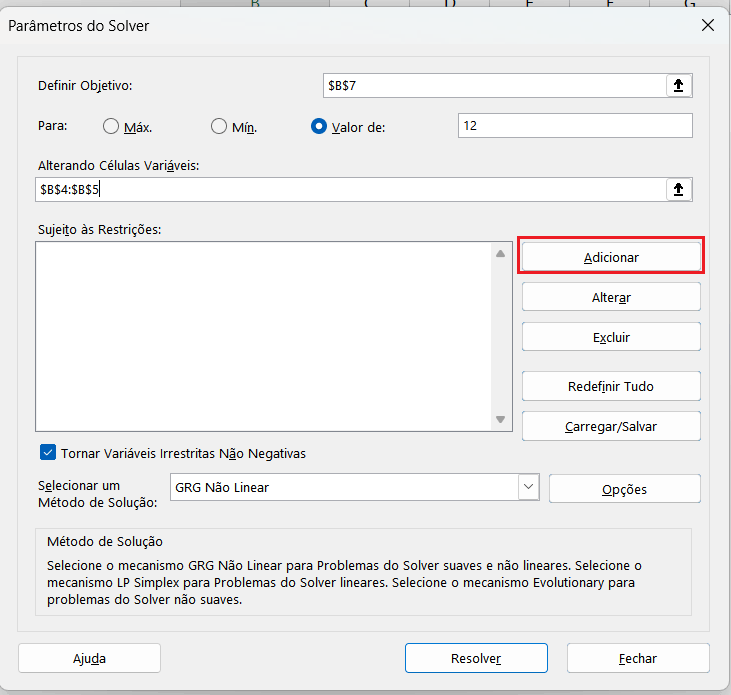Open Carregar/Salvar model dialog
731x695 pixels.
tap(611, 426)
